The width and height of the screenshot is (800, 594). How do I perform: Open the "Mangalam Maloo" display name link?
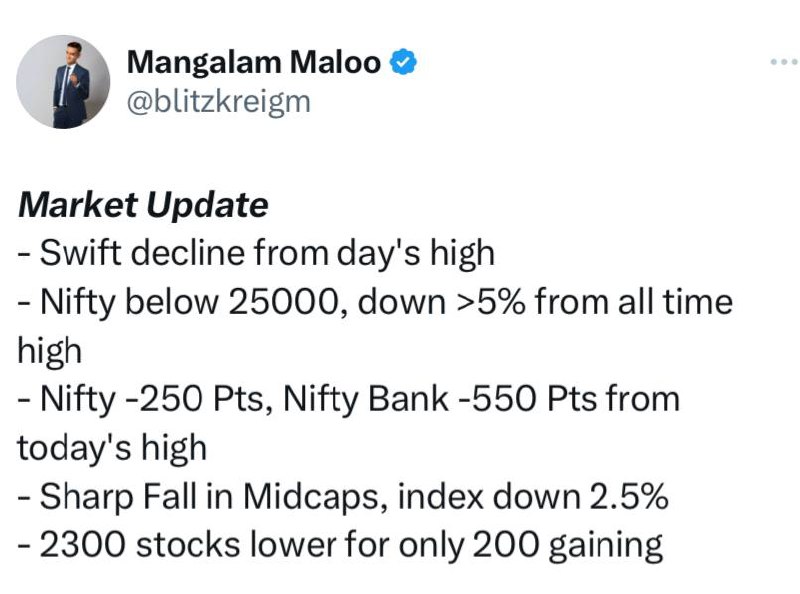pos(254,62)
